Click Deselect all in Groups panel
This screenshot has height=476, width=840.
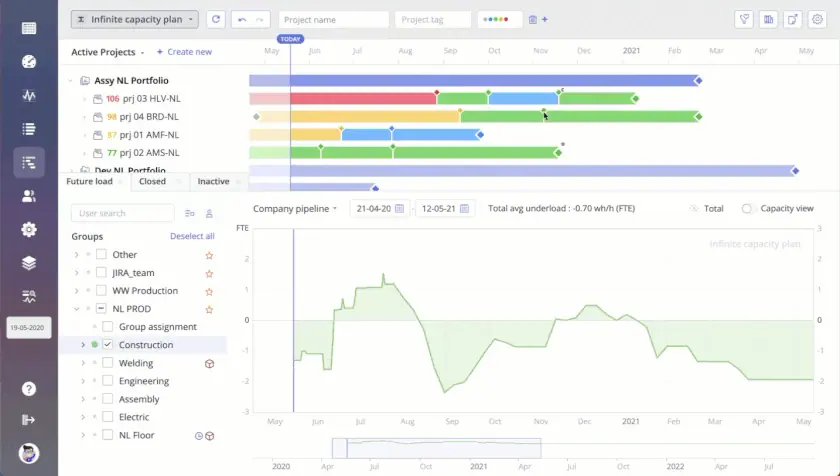click(192, 237)
